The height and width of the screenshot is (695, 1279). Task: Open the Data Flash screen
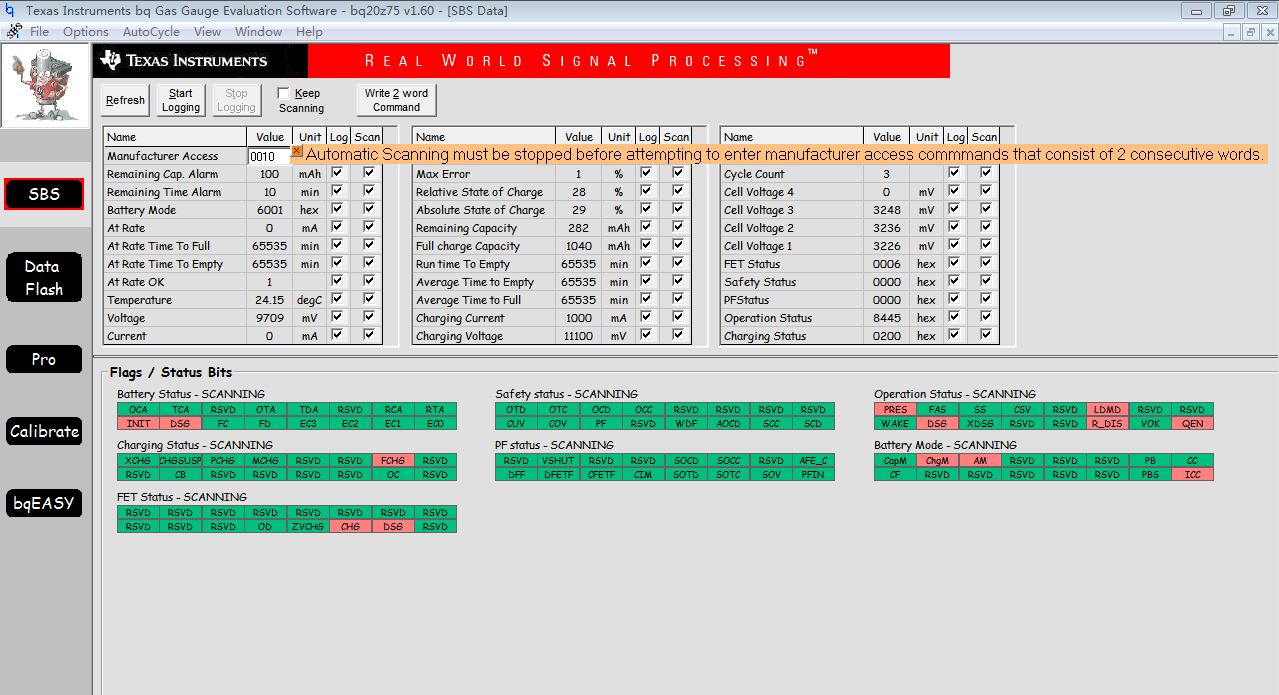coord(43,278)
